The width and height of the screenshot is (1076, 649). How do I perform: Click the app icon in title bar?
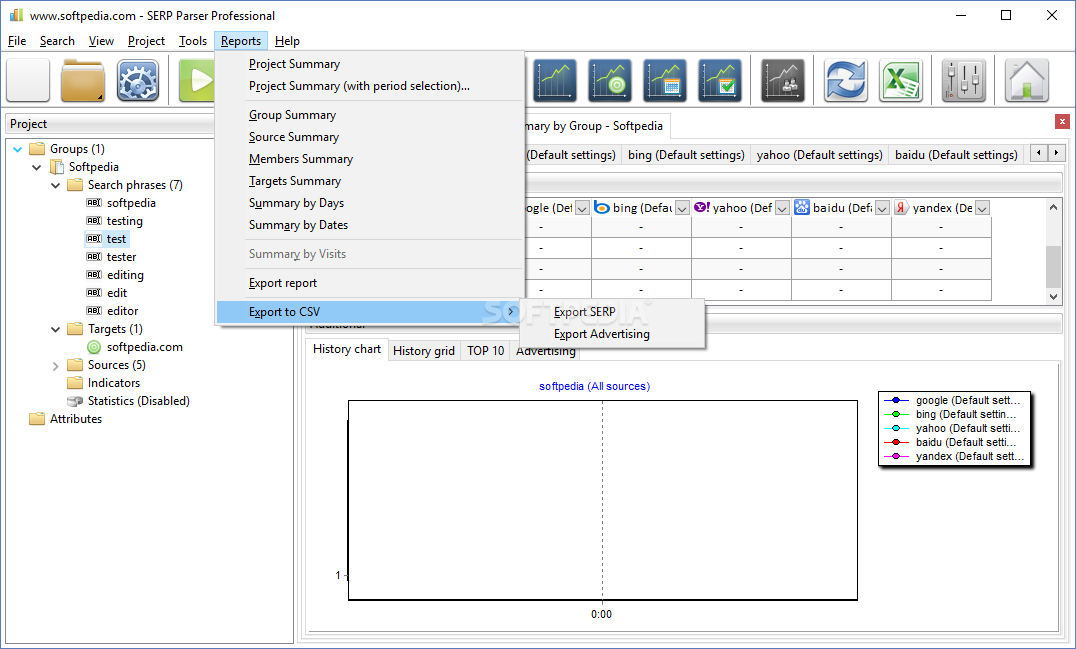point(16,14)
